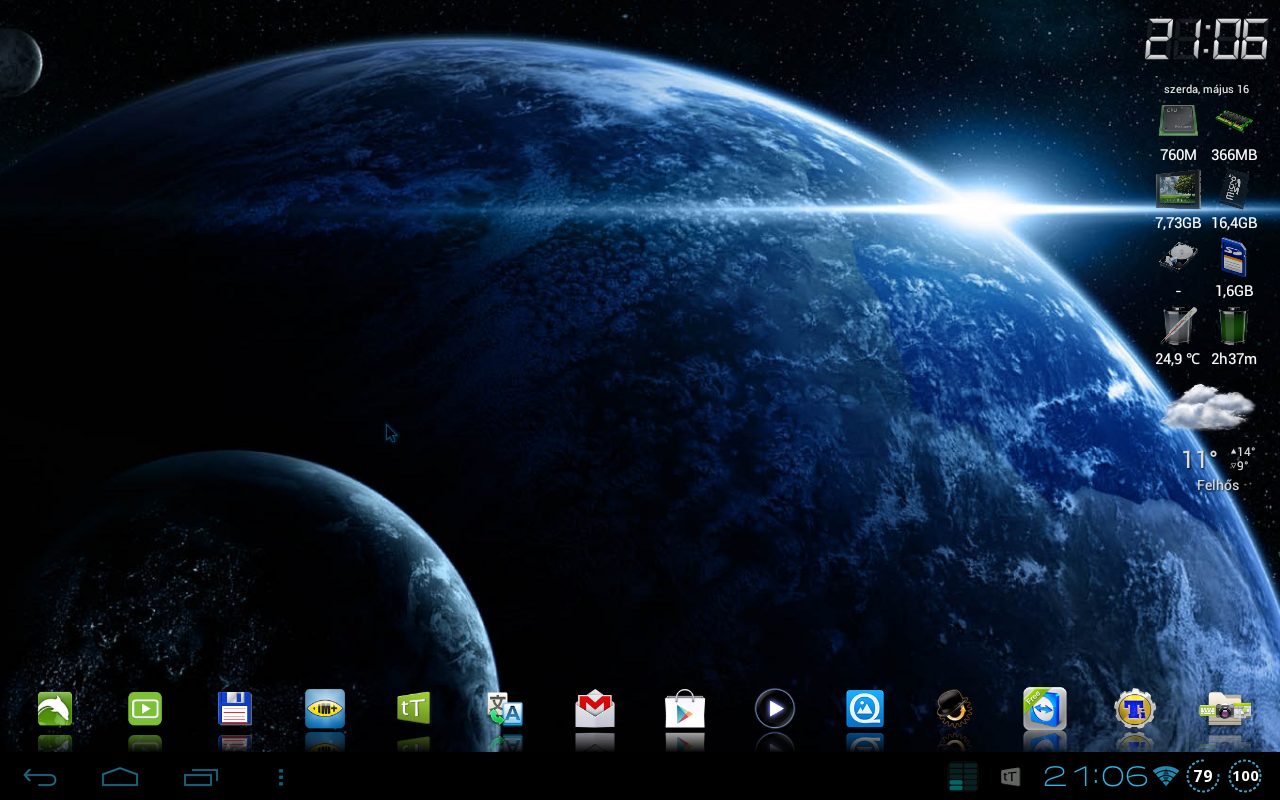Tap the weather condition 'Felhős'
This screenshot has height=800, width=1280.
[1218, 485]
